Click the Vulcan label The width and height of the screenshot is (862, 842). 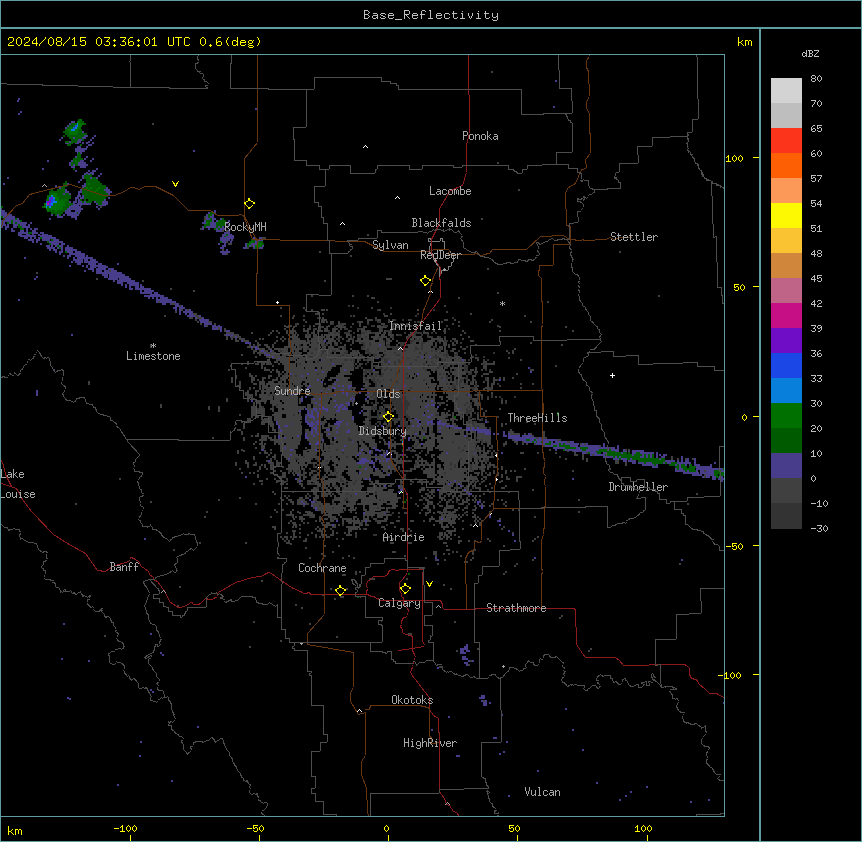(543, 792)
